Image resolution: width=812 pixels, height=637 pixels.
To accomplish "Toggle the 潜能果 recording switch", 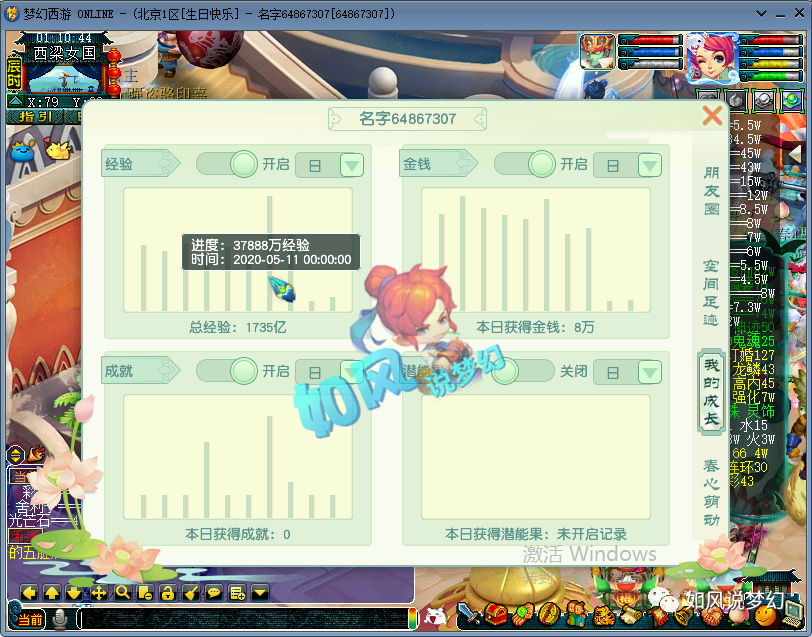I will 523,371.
